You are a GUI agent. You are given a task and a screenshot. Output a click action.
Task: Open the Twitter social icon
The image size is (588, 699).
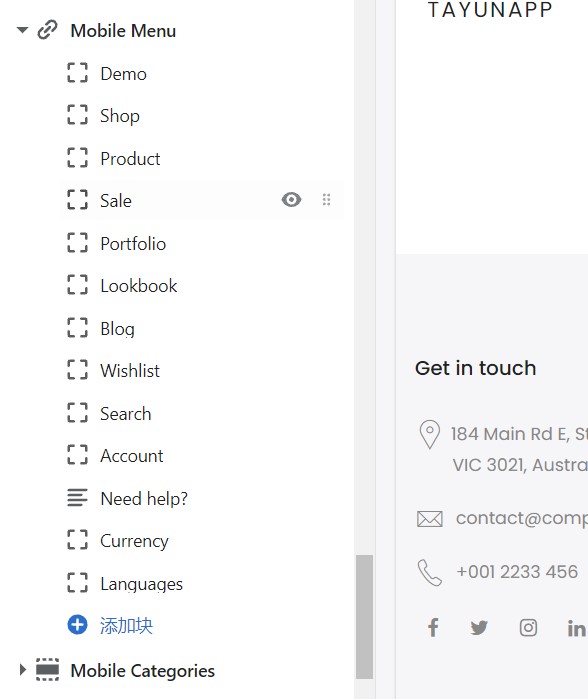point(479,628)
